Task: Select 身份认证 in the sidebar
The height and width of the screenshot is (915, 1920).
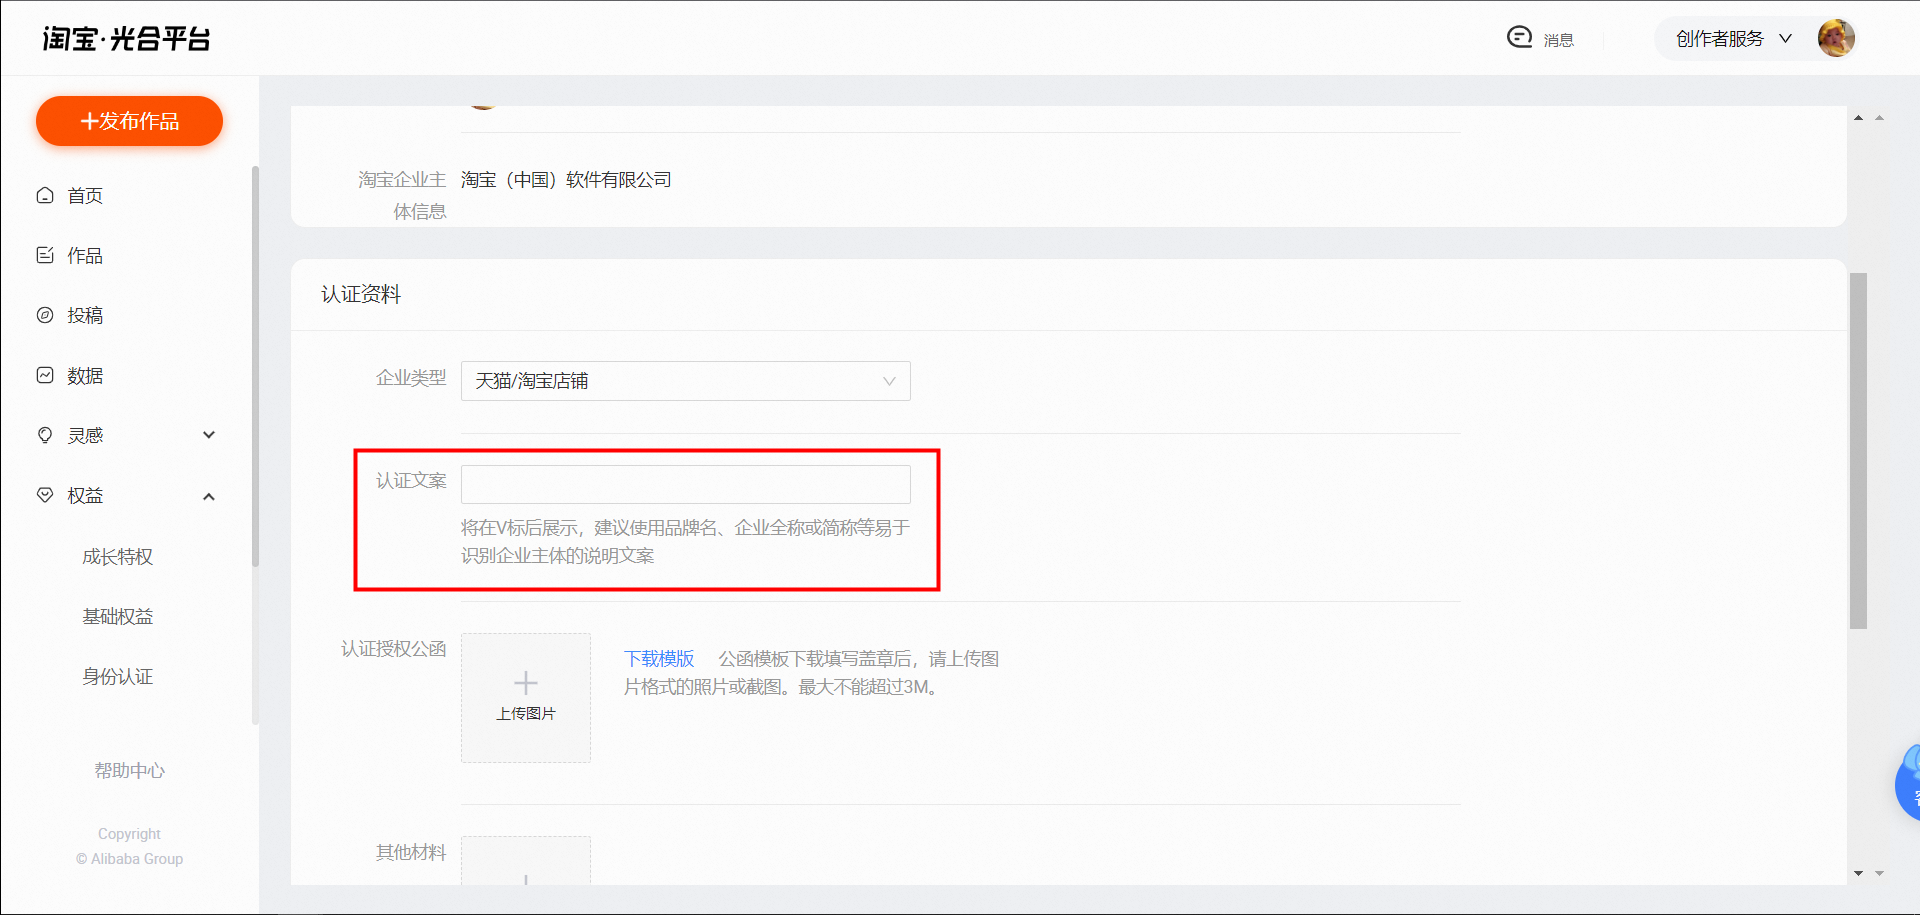Action: (118, 677)
